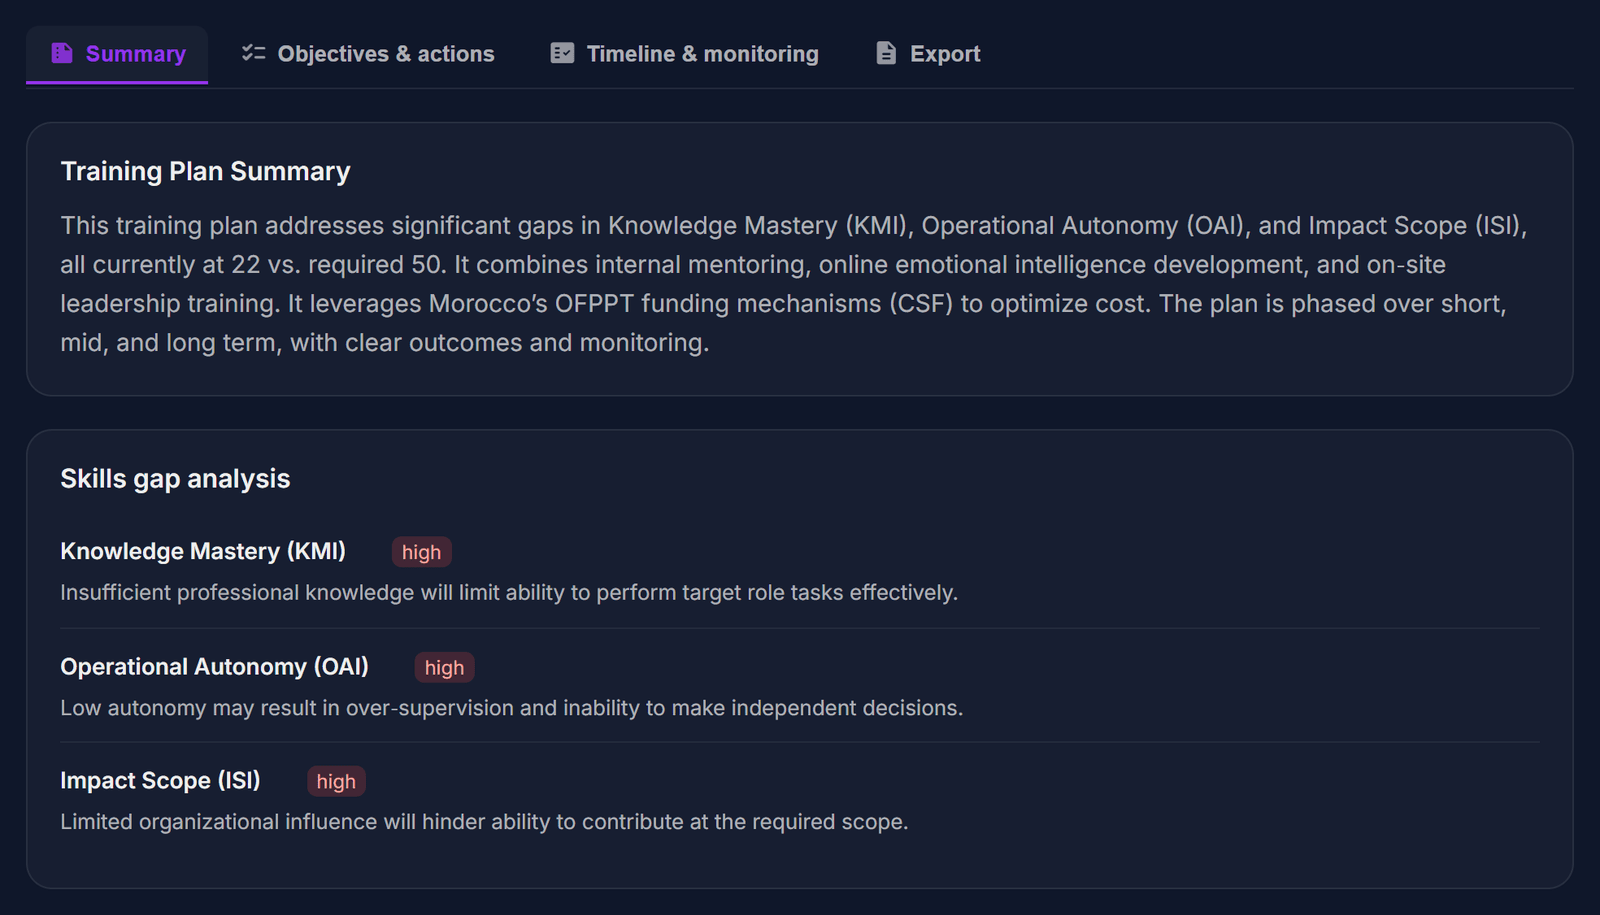Click the Export file icon
This screenshot has height=915, width=1600.
click(886, 53)
